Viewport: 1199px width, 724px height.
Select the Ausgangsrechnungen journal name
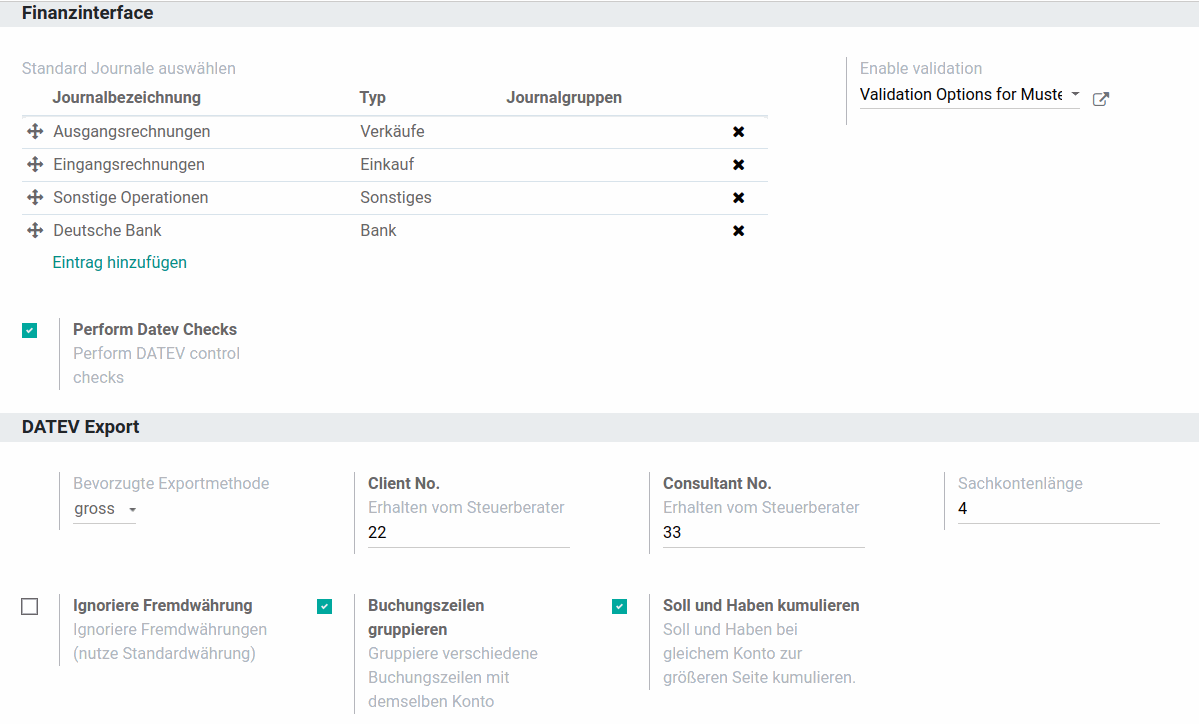132,131
